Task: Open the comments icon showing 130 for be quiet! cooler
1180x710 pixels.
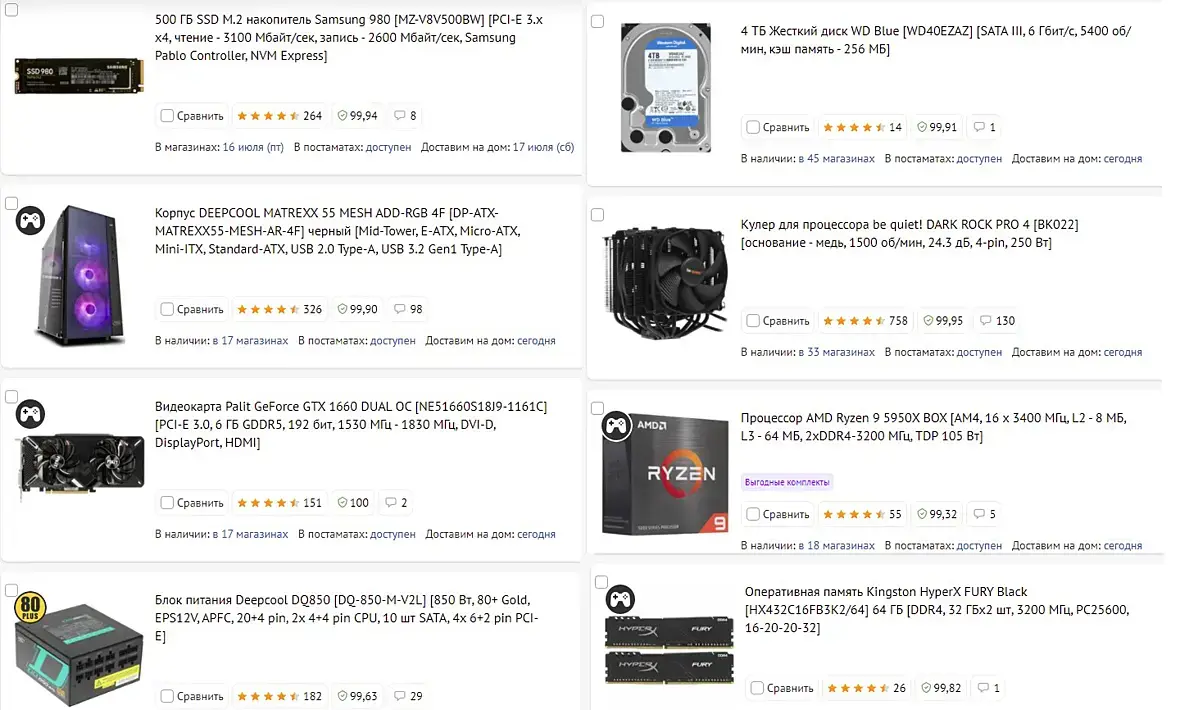Action: tap(998, 321)
